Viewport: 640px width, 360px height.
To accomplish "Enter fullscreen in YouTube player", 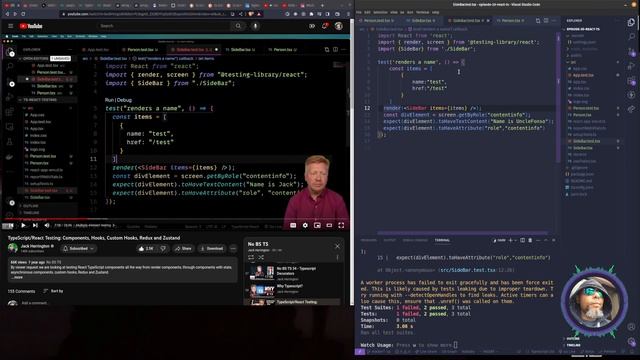I will pos(341,225).
